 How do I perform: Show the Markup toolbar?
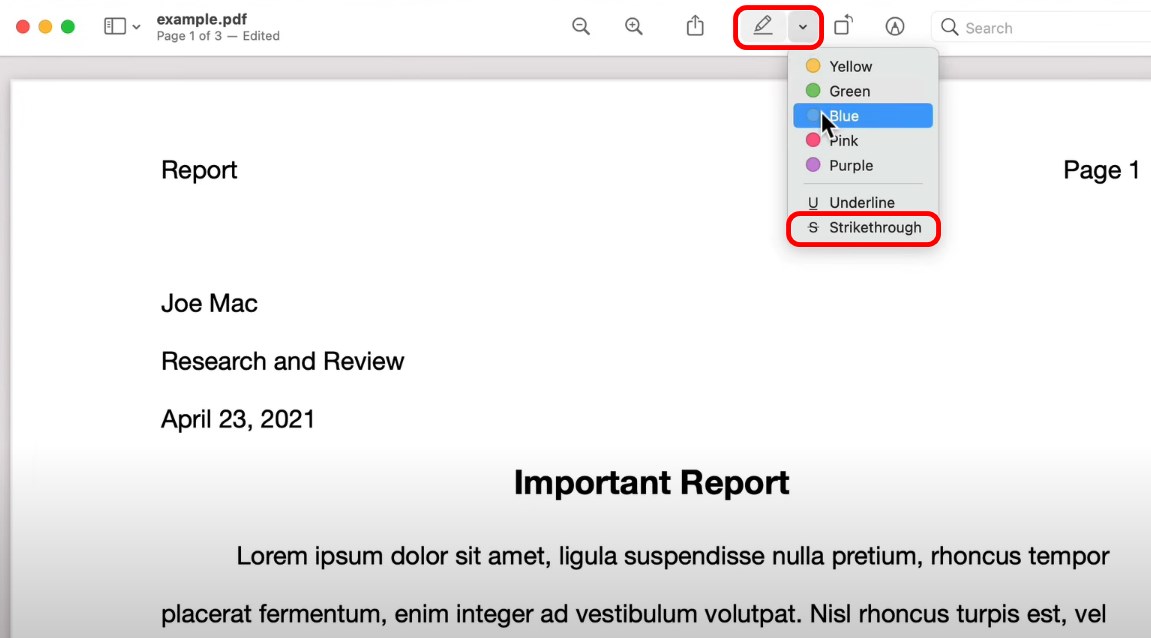click(895, 26)
